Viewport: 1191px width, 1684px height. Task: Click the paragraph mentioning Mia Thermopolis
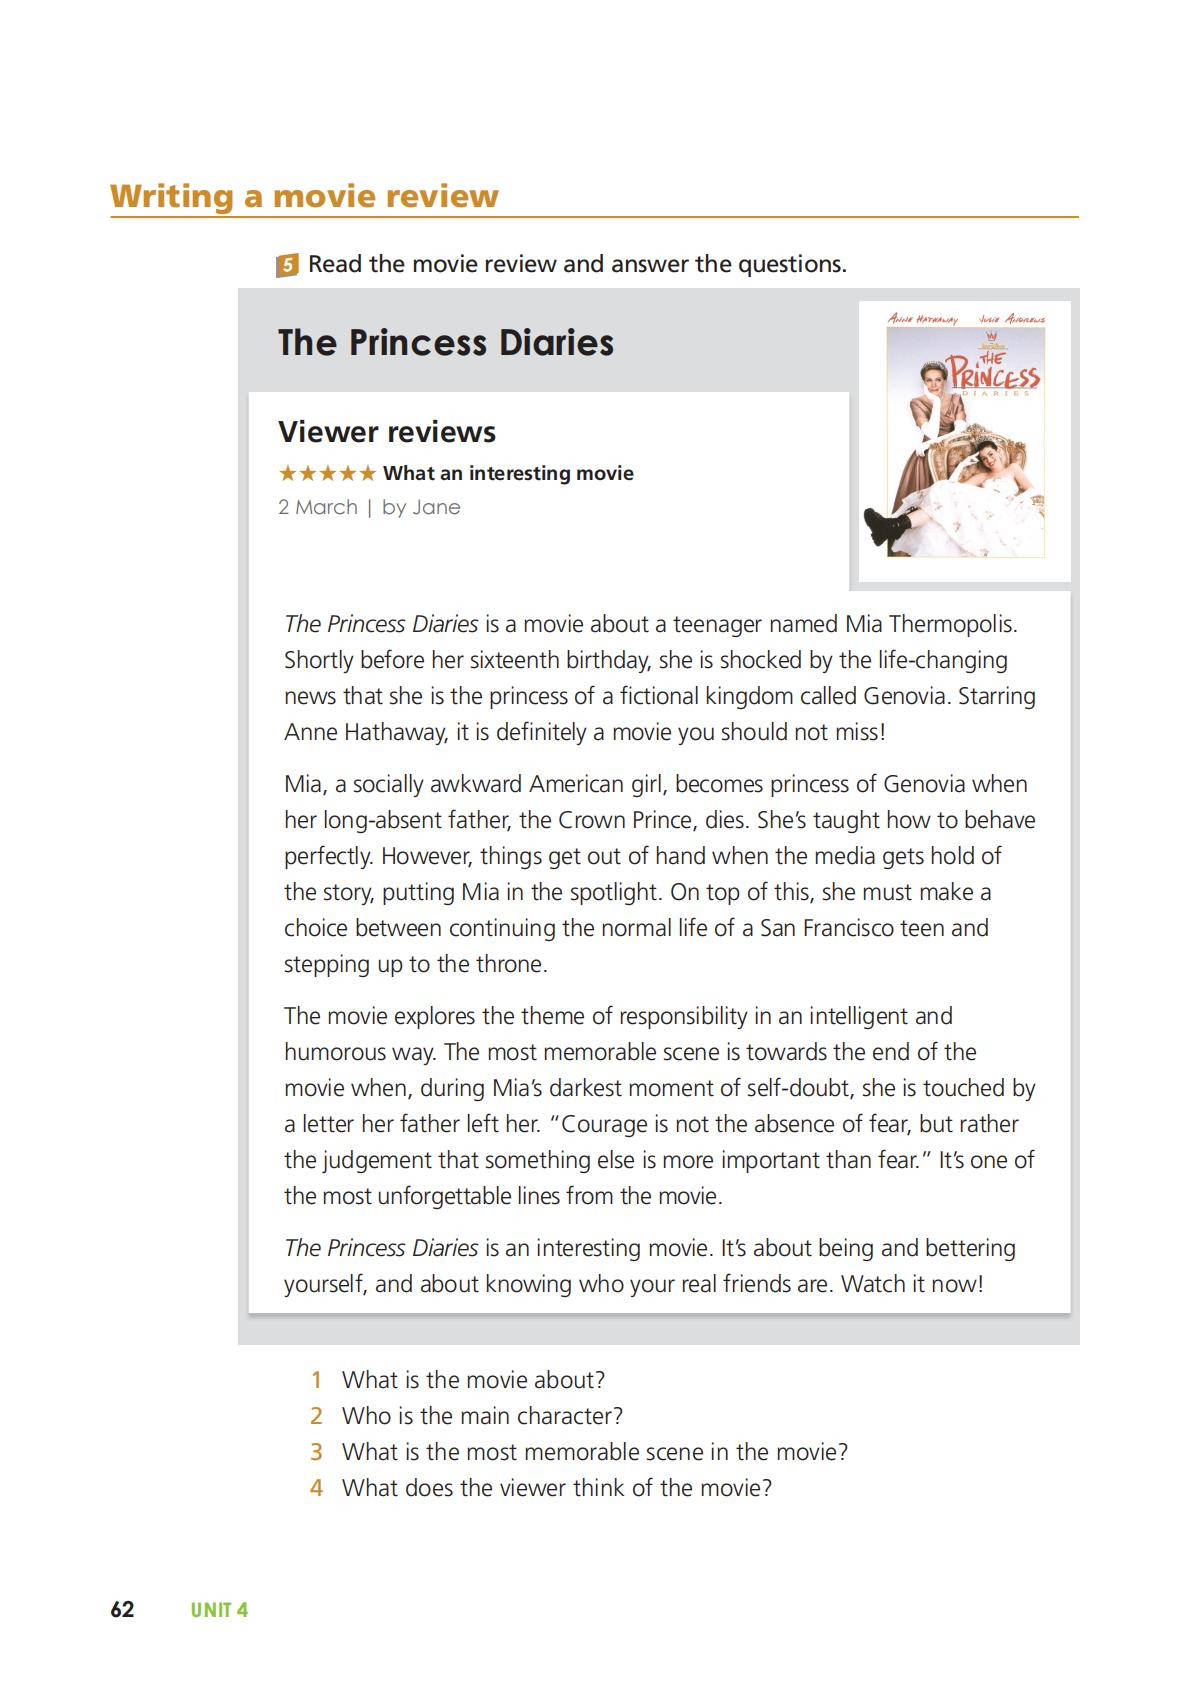660,678
